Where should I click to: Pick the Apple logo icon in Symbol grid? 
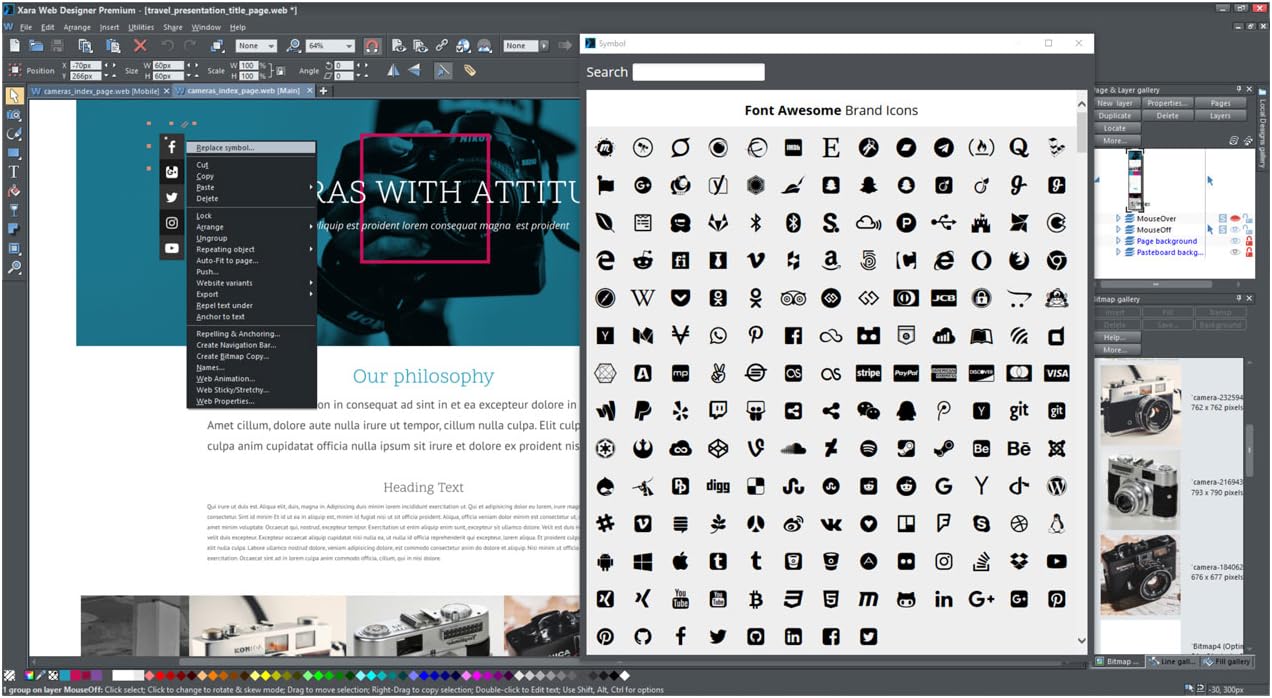click(680, 562)
